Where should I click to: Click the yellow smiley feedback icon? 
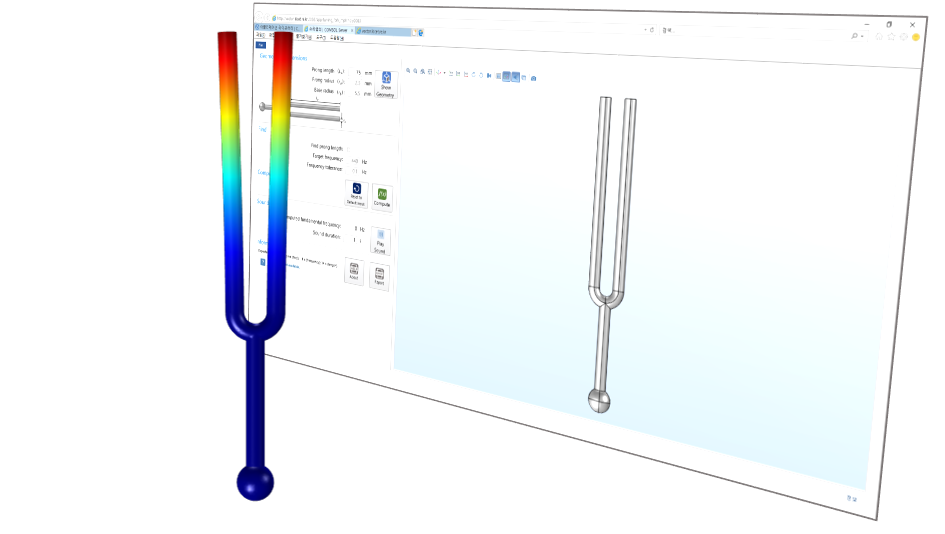point(916,37)
